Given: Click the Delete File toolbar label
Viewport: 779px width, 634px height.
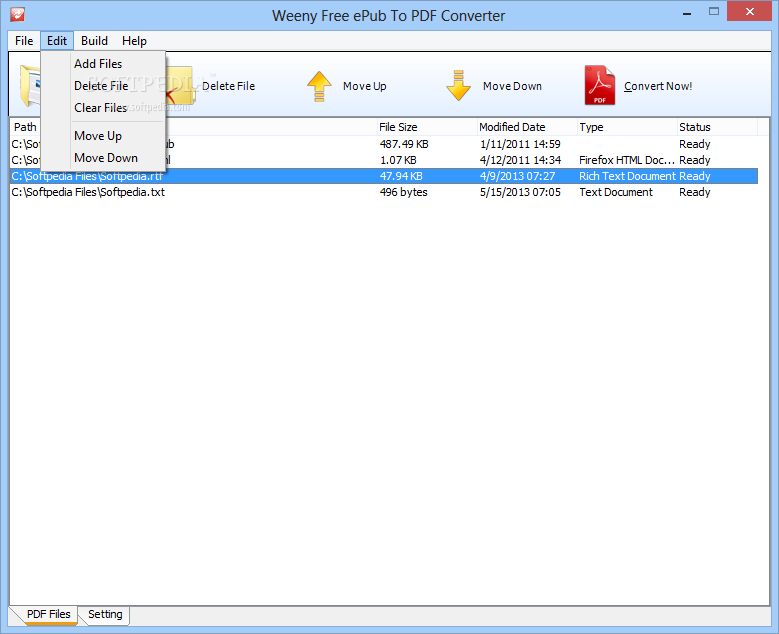Looking at the screenshot, I should 229,86.
